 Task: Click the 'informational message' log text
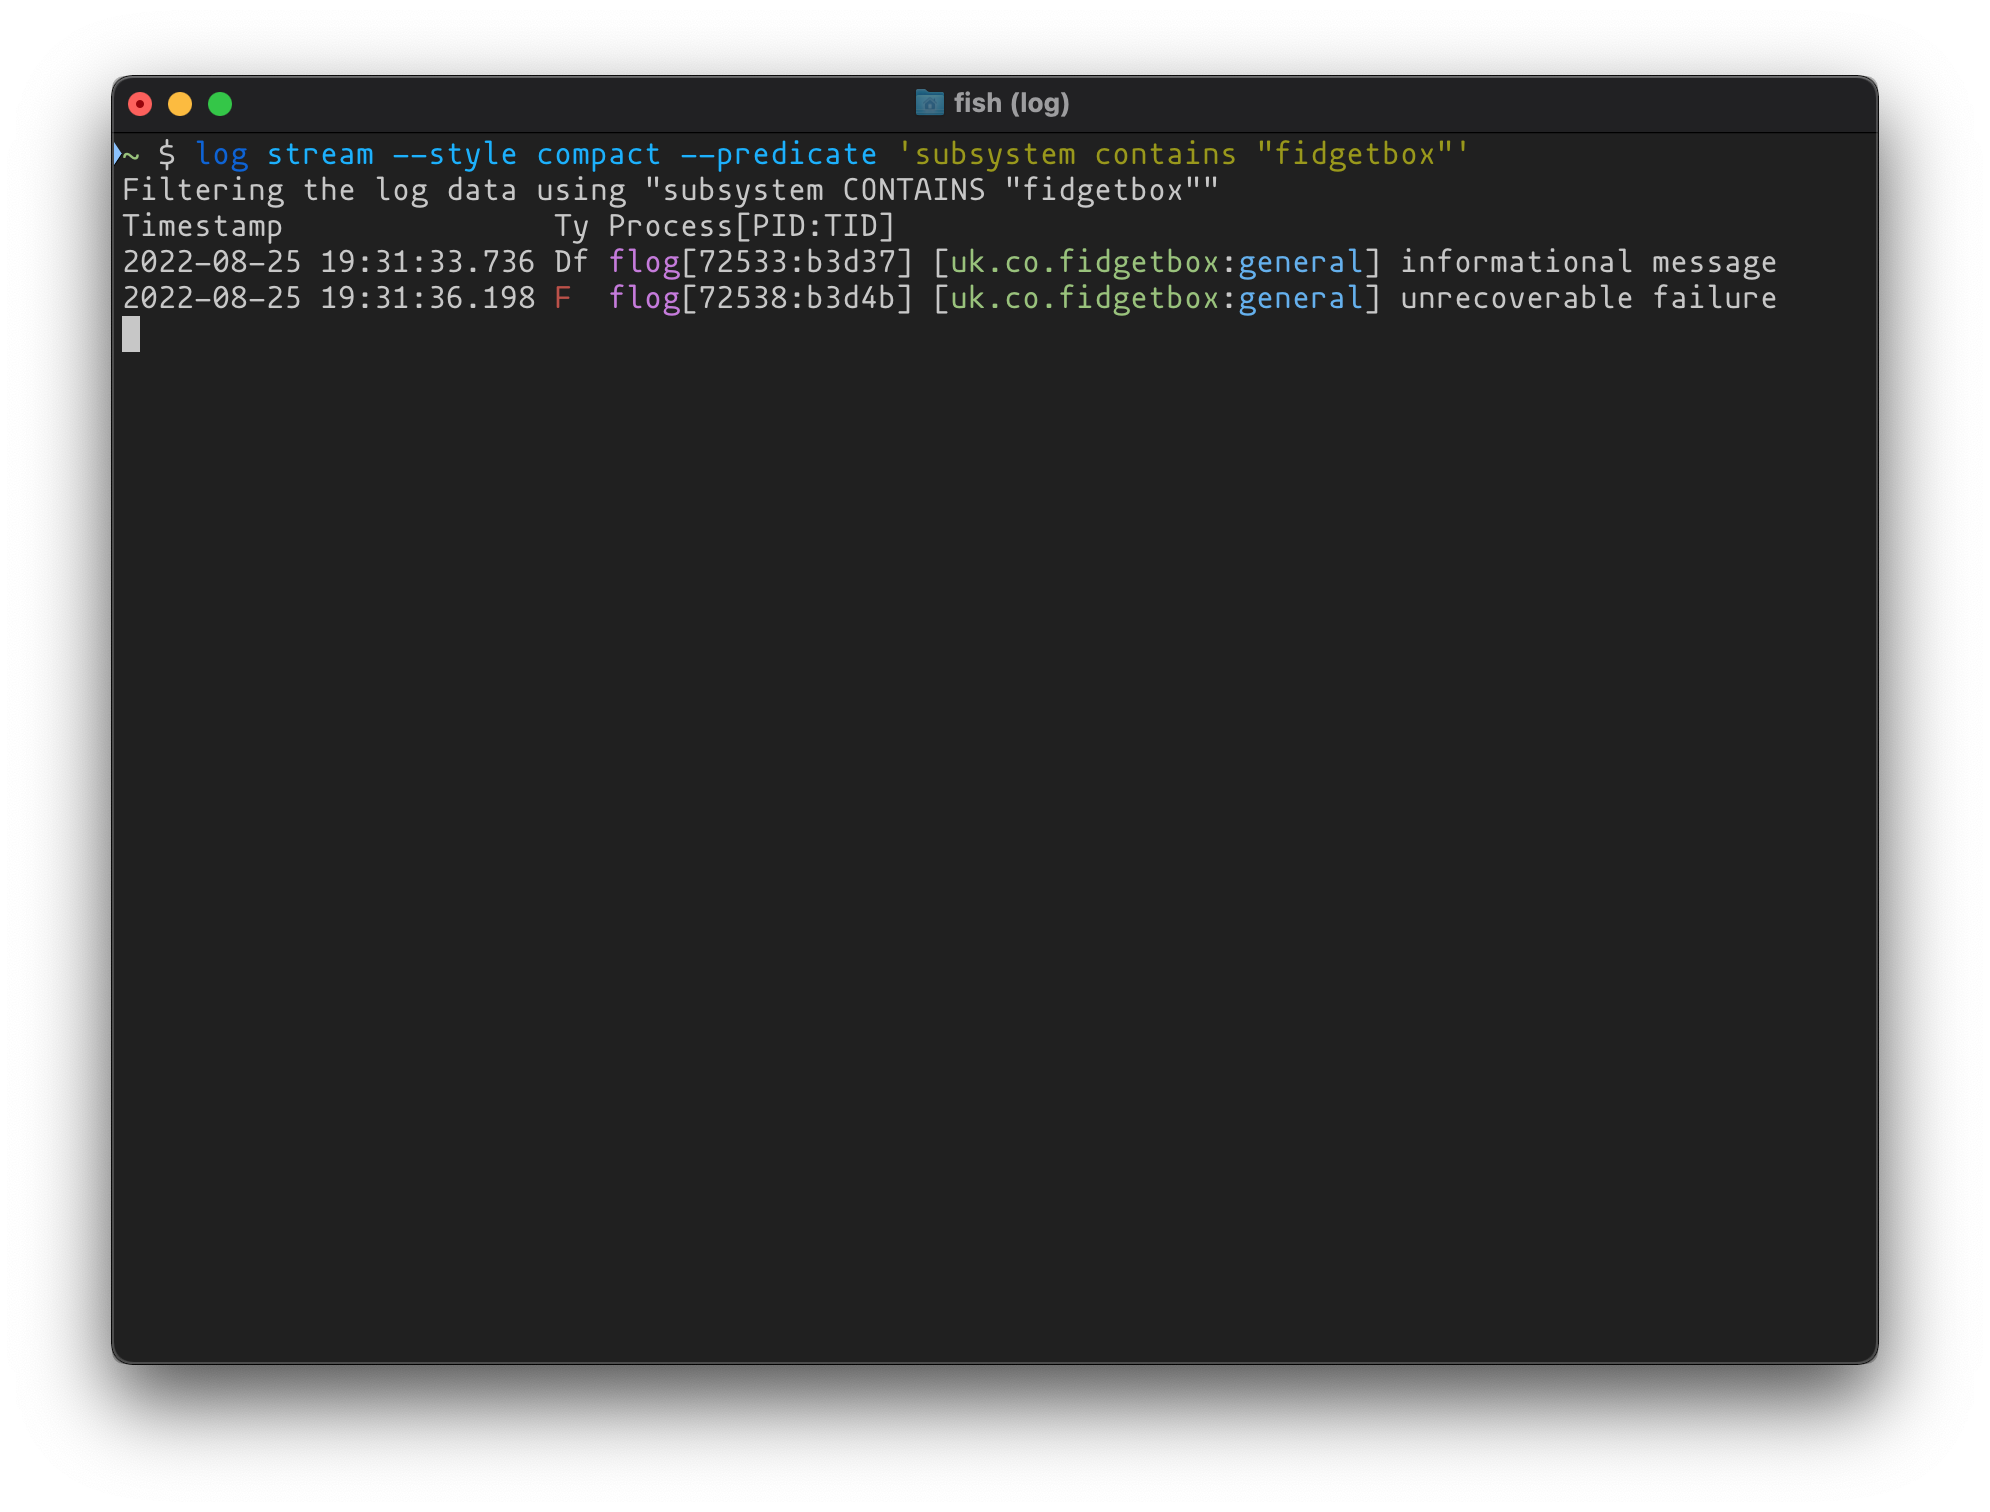point(1587,262)
